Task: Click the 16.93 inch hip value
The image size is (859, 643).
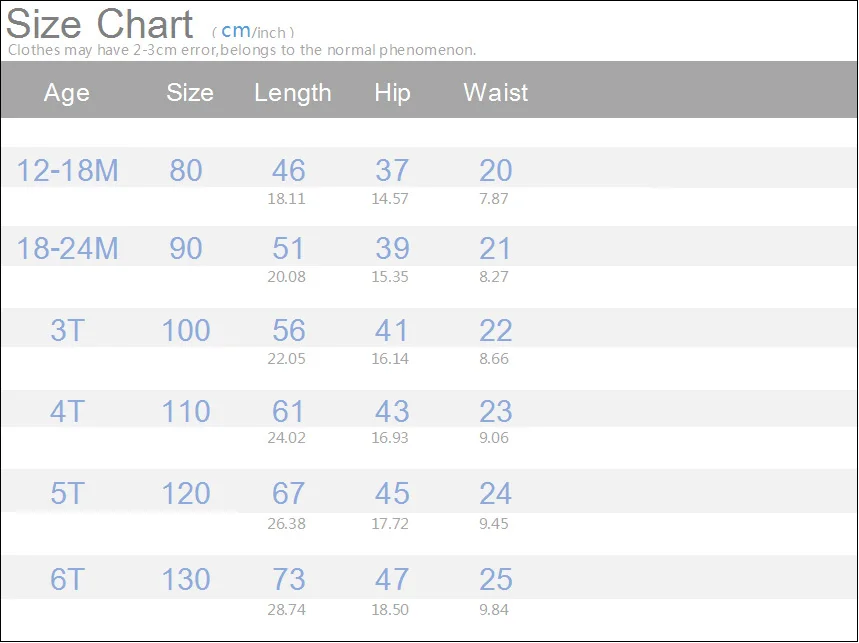Action: [x=390, y=438]
